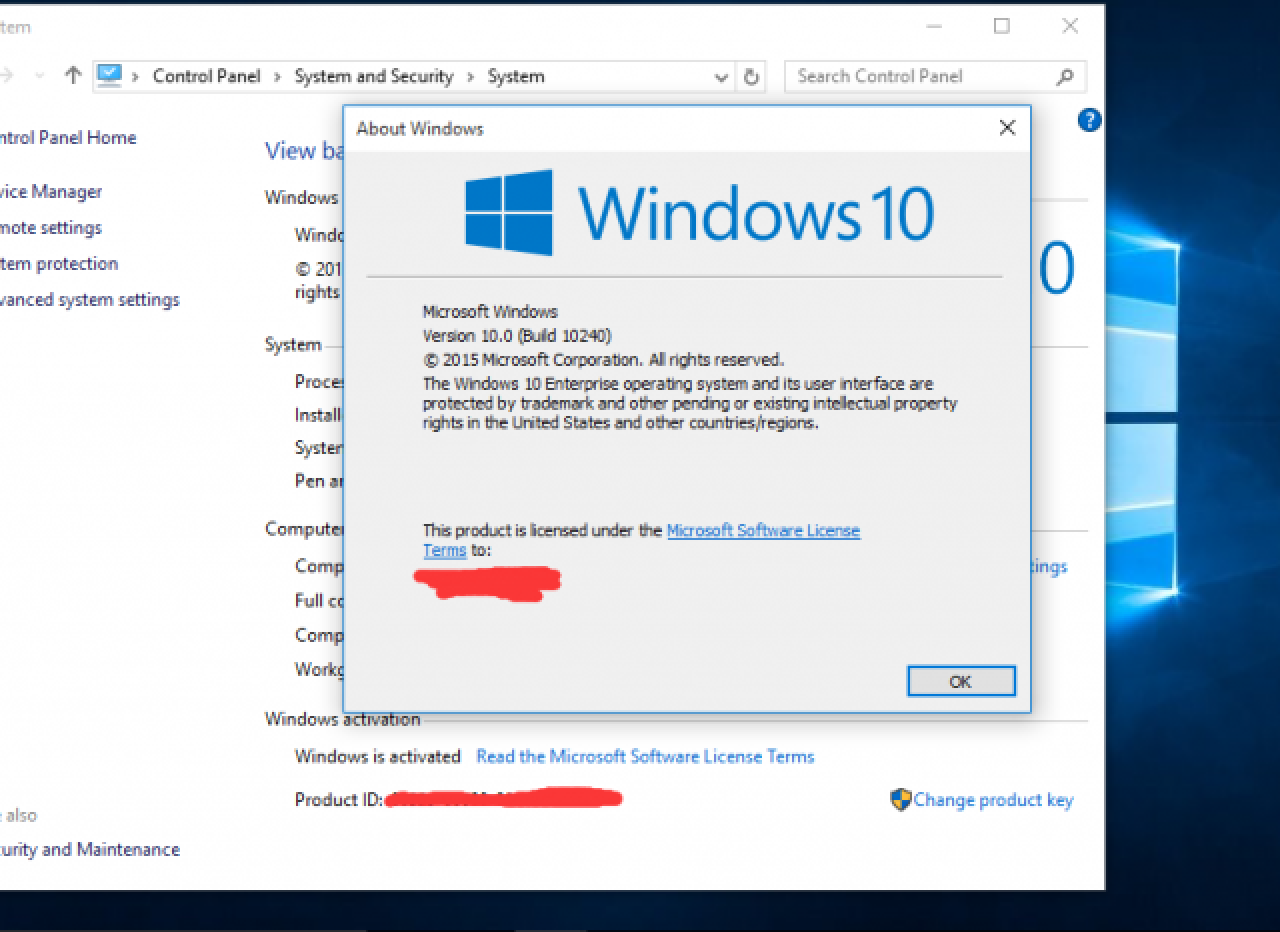1280x932 pixels.
Task: Click the Up arrow navigation button
Action: 72,76
